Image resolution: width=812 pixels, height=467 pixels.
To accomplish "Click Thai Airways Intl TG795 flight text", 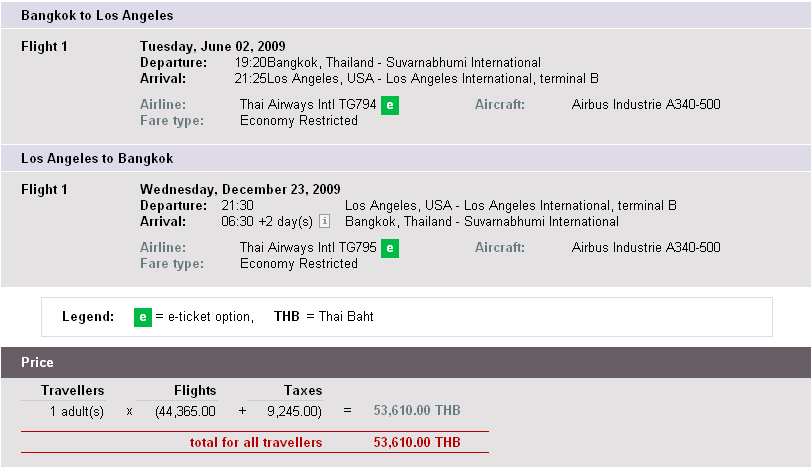I will [308, 247].
